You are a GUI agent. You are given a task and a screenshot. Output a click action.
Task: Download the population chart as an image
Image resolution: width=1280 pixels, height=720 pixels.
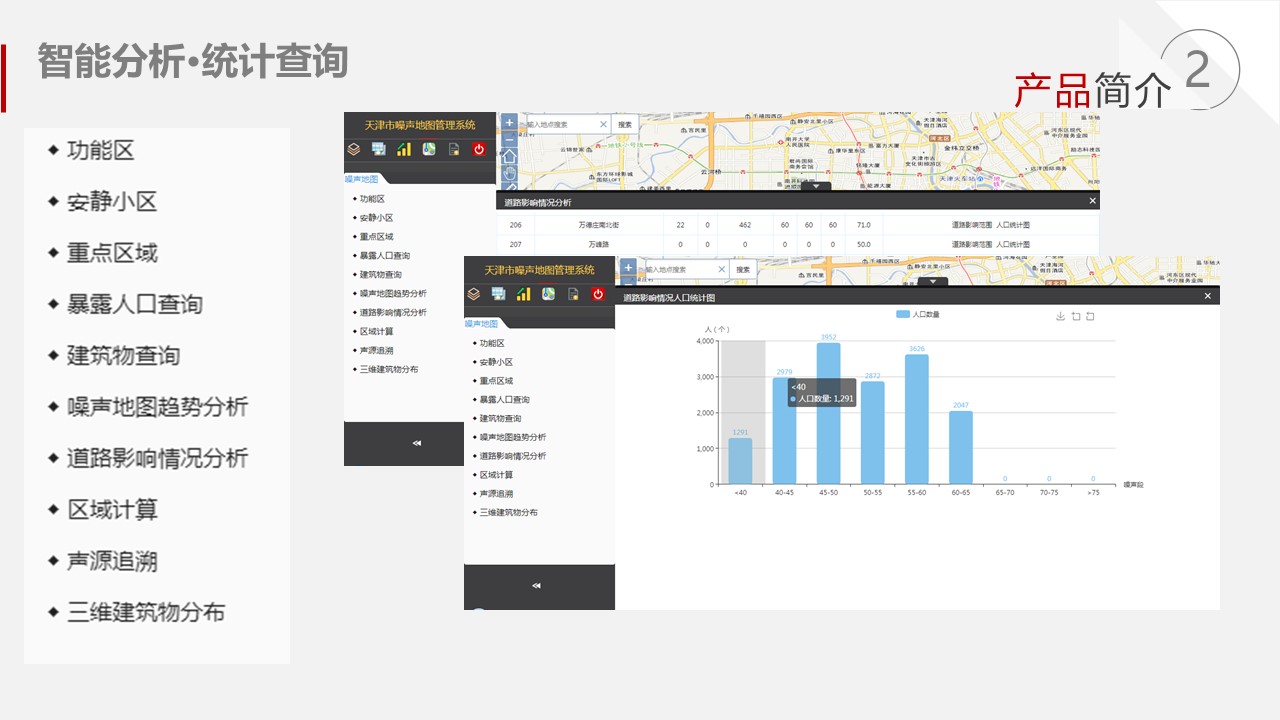(x=1060, y=317)
